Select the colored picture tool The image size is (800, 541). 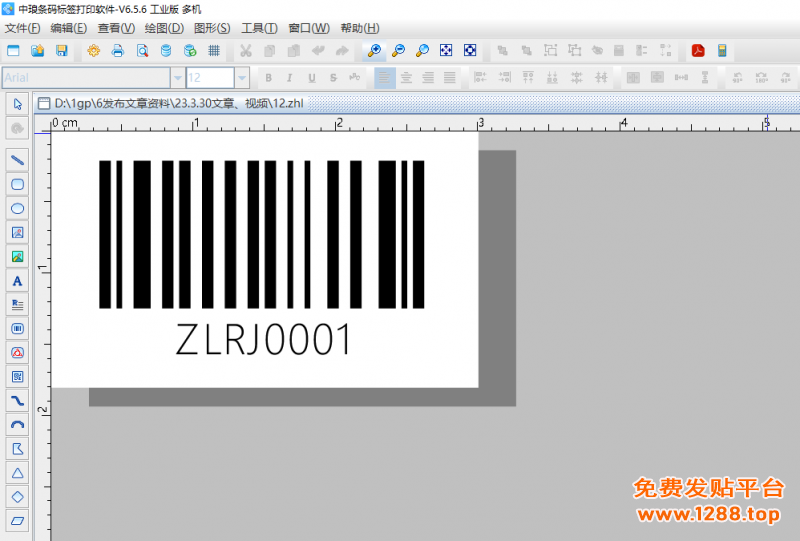tap(17, 257)
